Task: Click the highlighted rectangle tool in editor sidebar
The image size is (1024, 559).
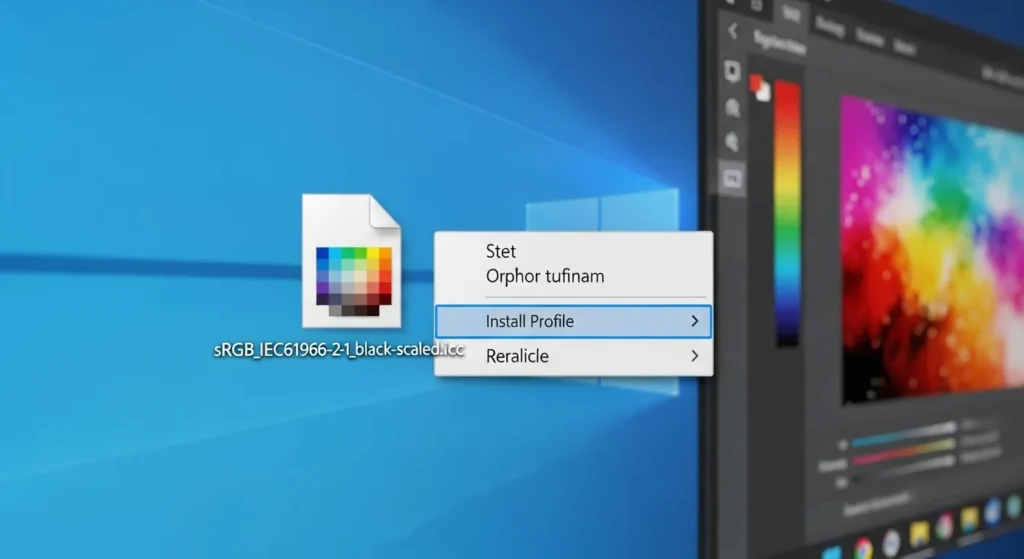Action: coord(731,178)
